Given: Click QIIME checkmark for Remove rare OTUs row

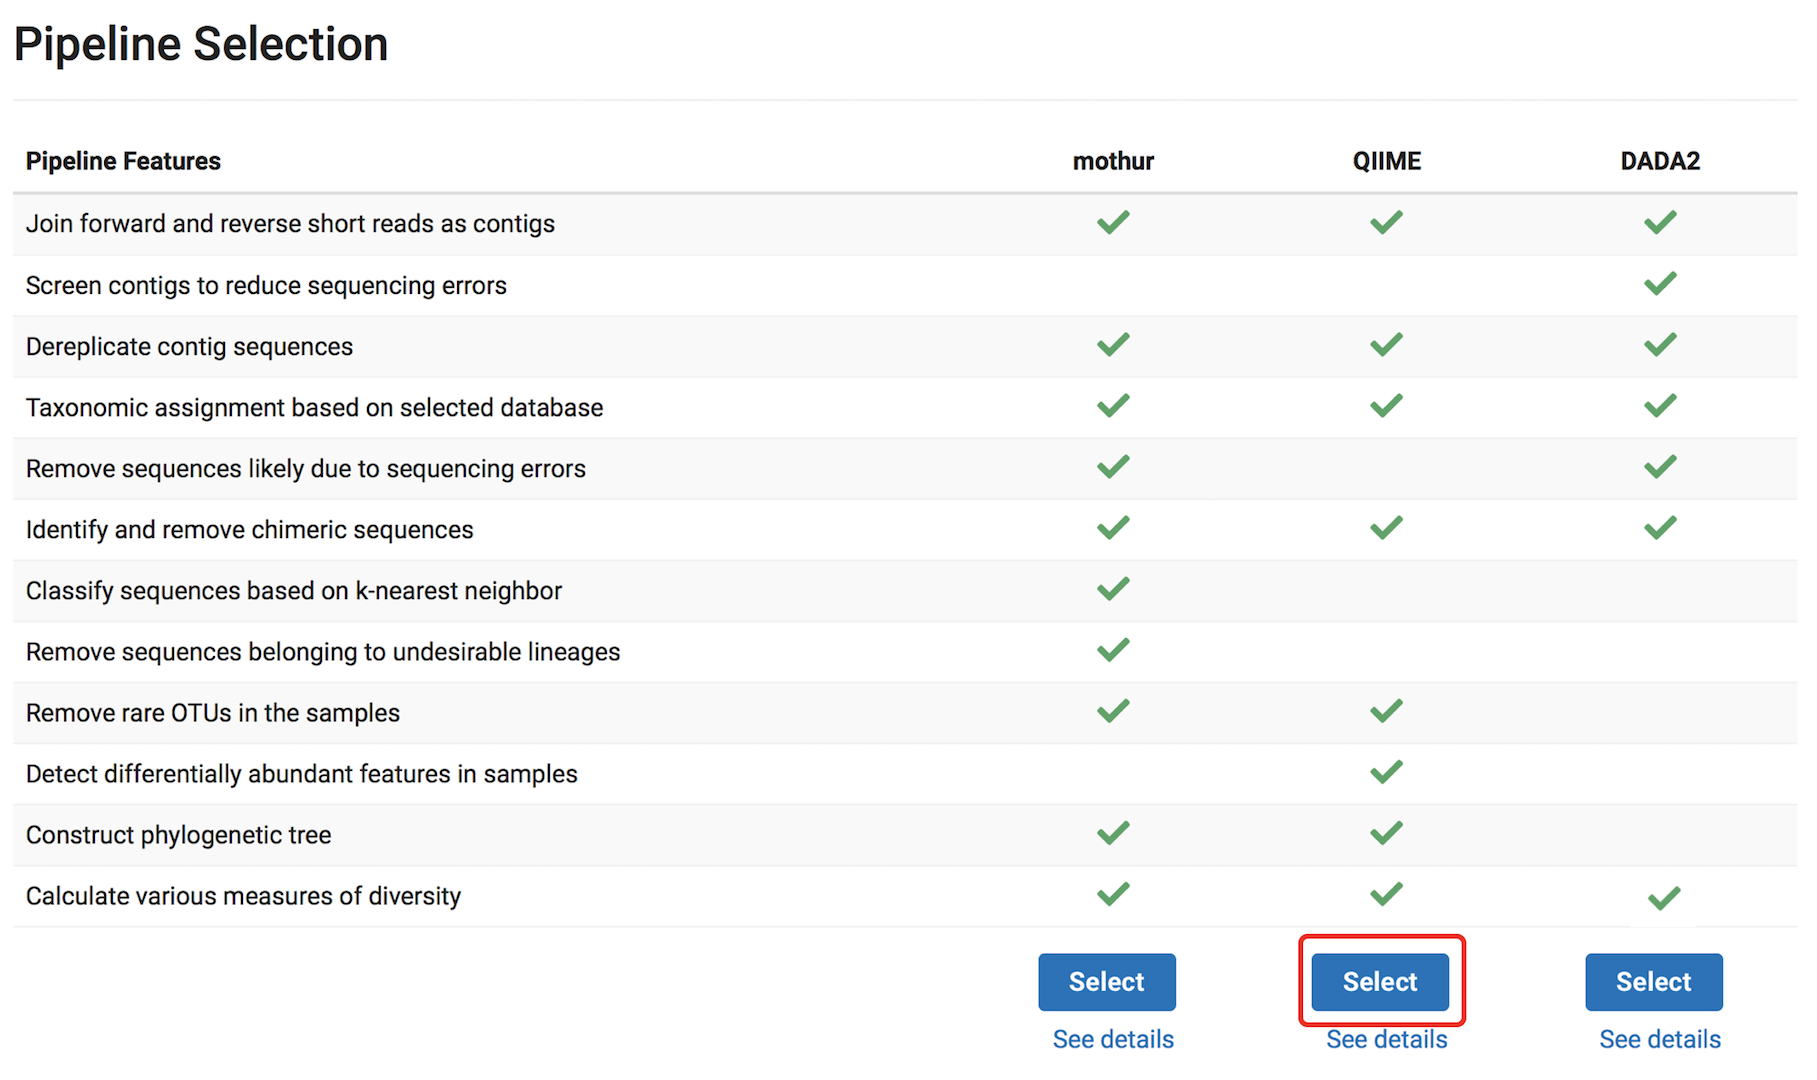Looking at the screenshot, I should coord(1386,710).
